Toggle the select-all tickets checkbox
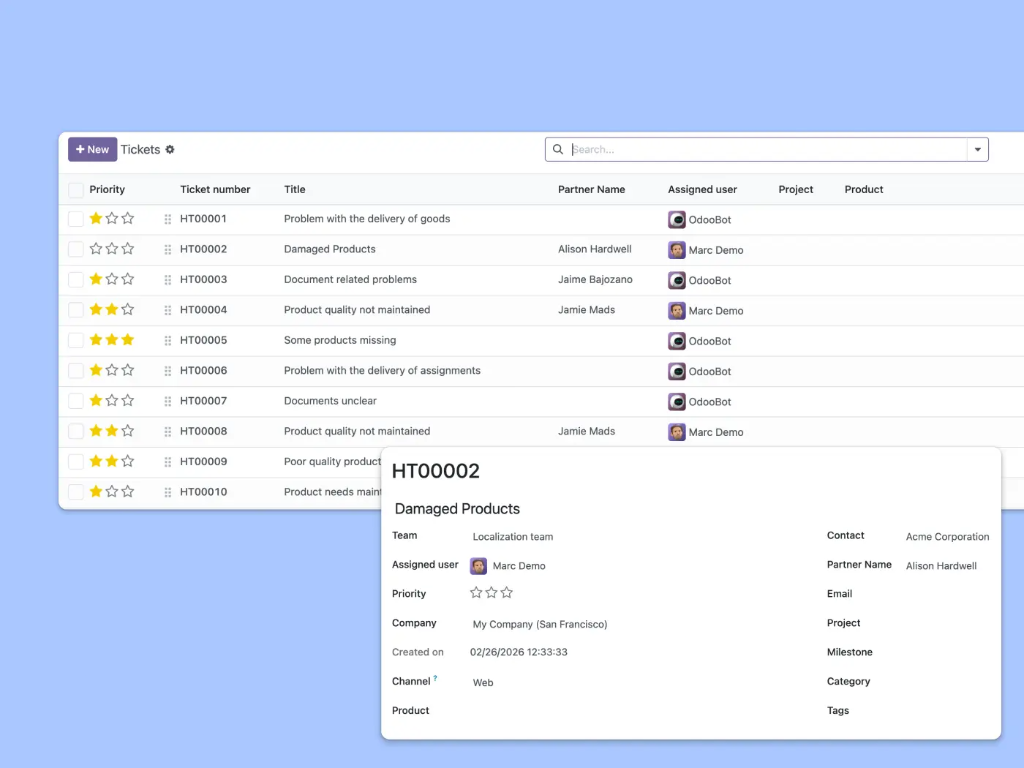Viewport: 1024px width, 768px height. 76,190
